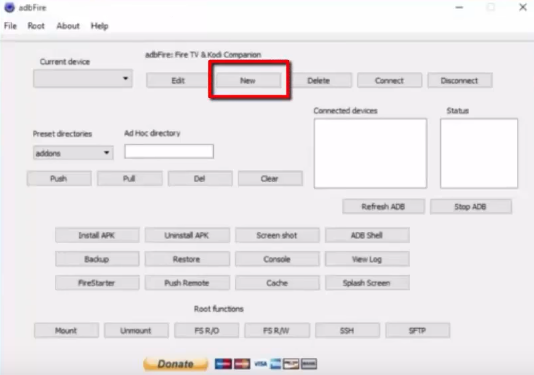Open the About menu
534x375 pixels.
pos(68,26)
